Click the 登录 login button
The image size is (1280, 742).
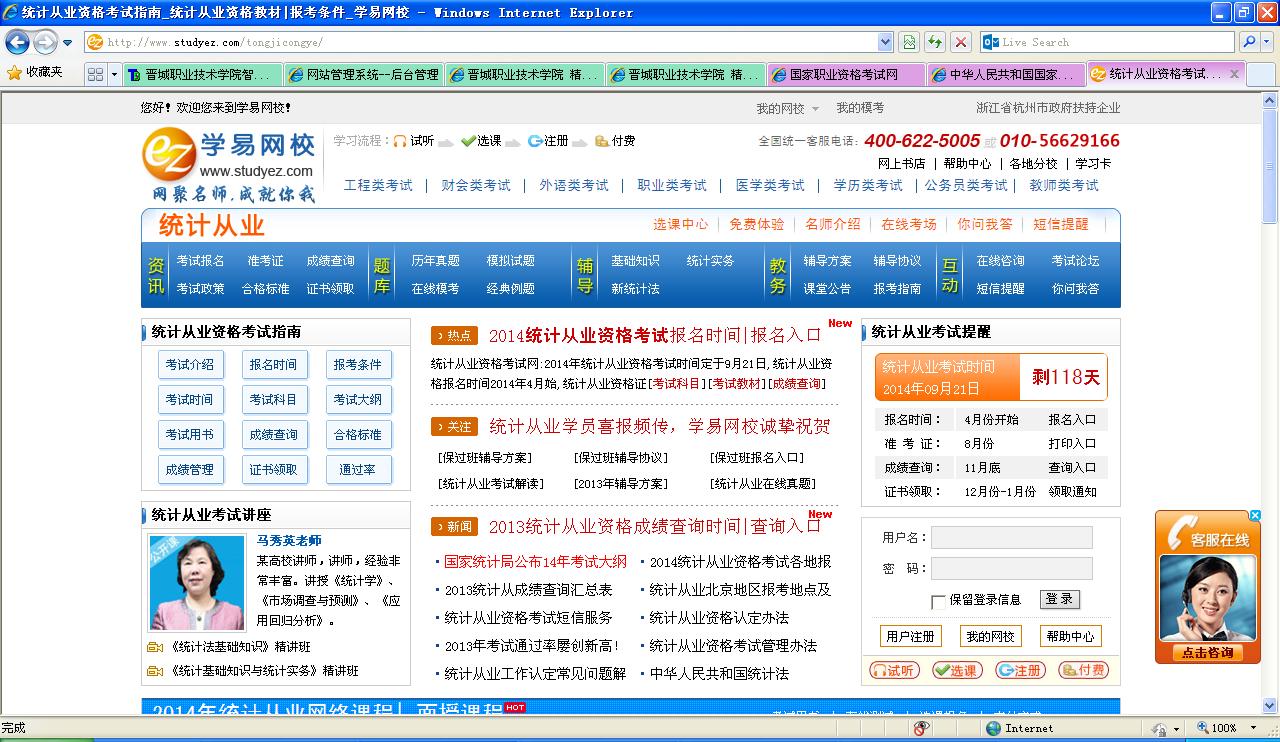point(1059,599)
